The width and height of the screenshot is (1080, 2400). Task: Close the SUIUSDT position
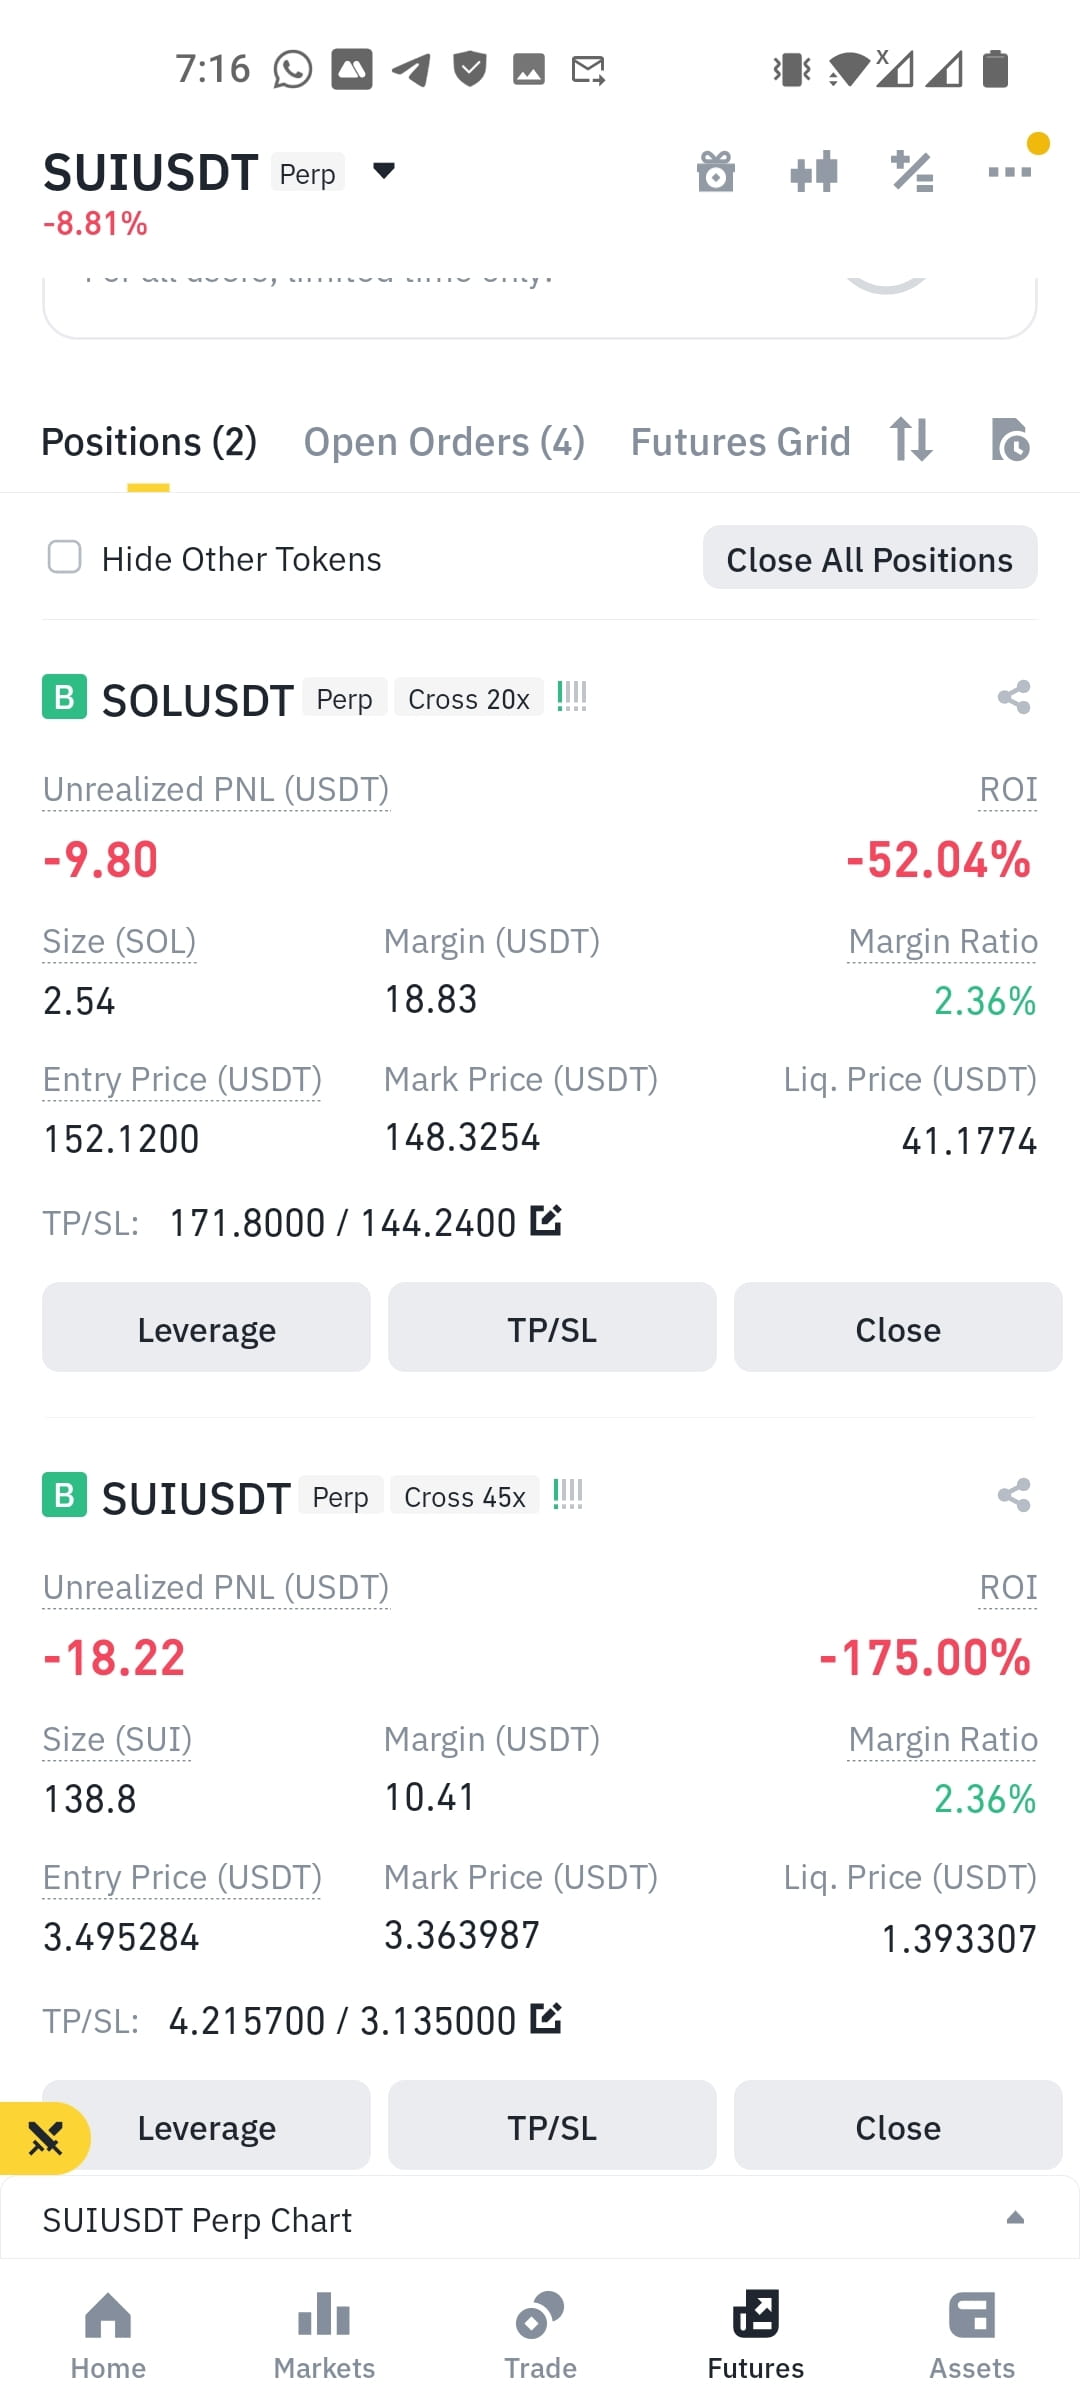coord(898,2127)
